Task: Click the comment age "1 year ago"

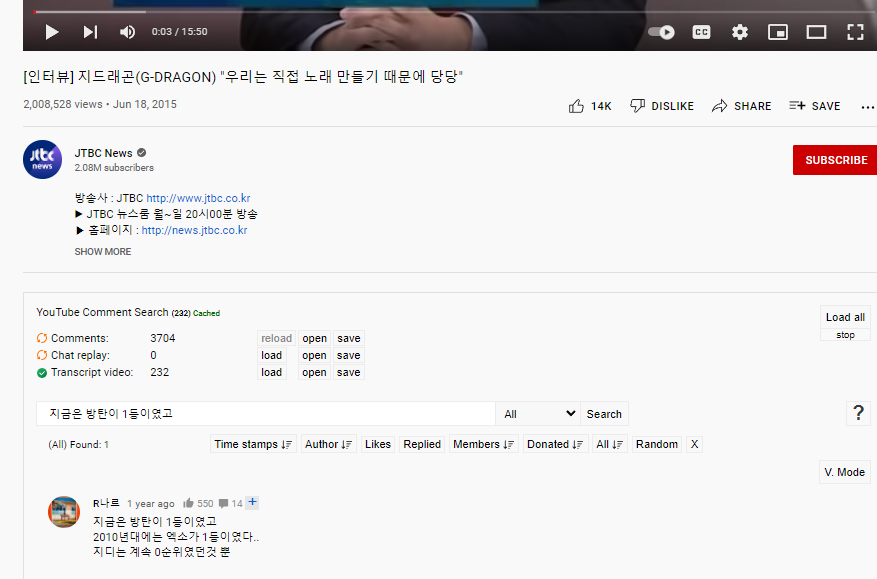Action: tap(150, 503)
